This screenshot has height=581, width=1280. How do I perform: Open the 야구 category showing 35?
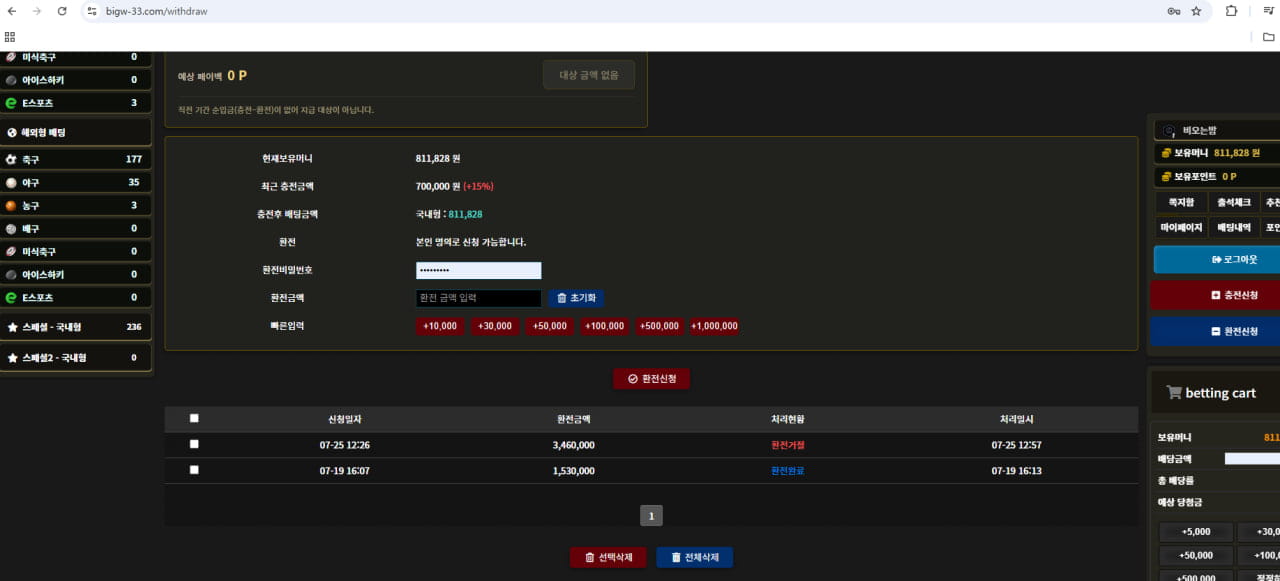tap(75, 182)
